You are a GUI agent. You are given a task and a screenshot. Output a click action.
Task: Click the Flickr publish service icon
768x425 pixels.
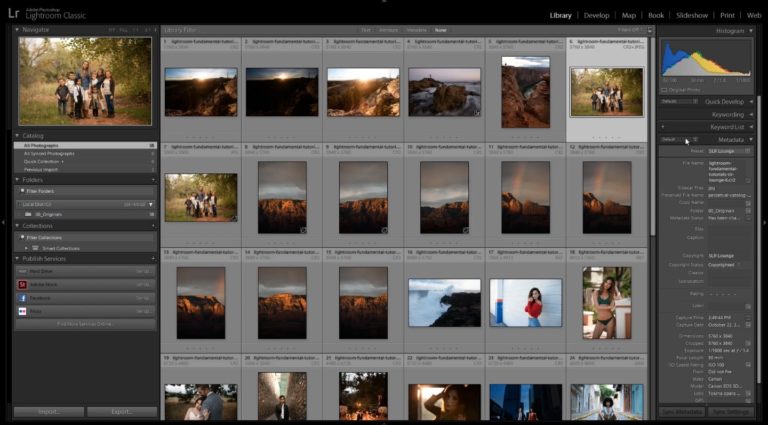[x=22, y=311]
